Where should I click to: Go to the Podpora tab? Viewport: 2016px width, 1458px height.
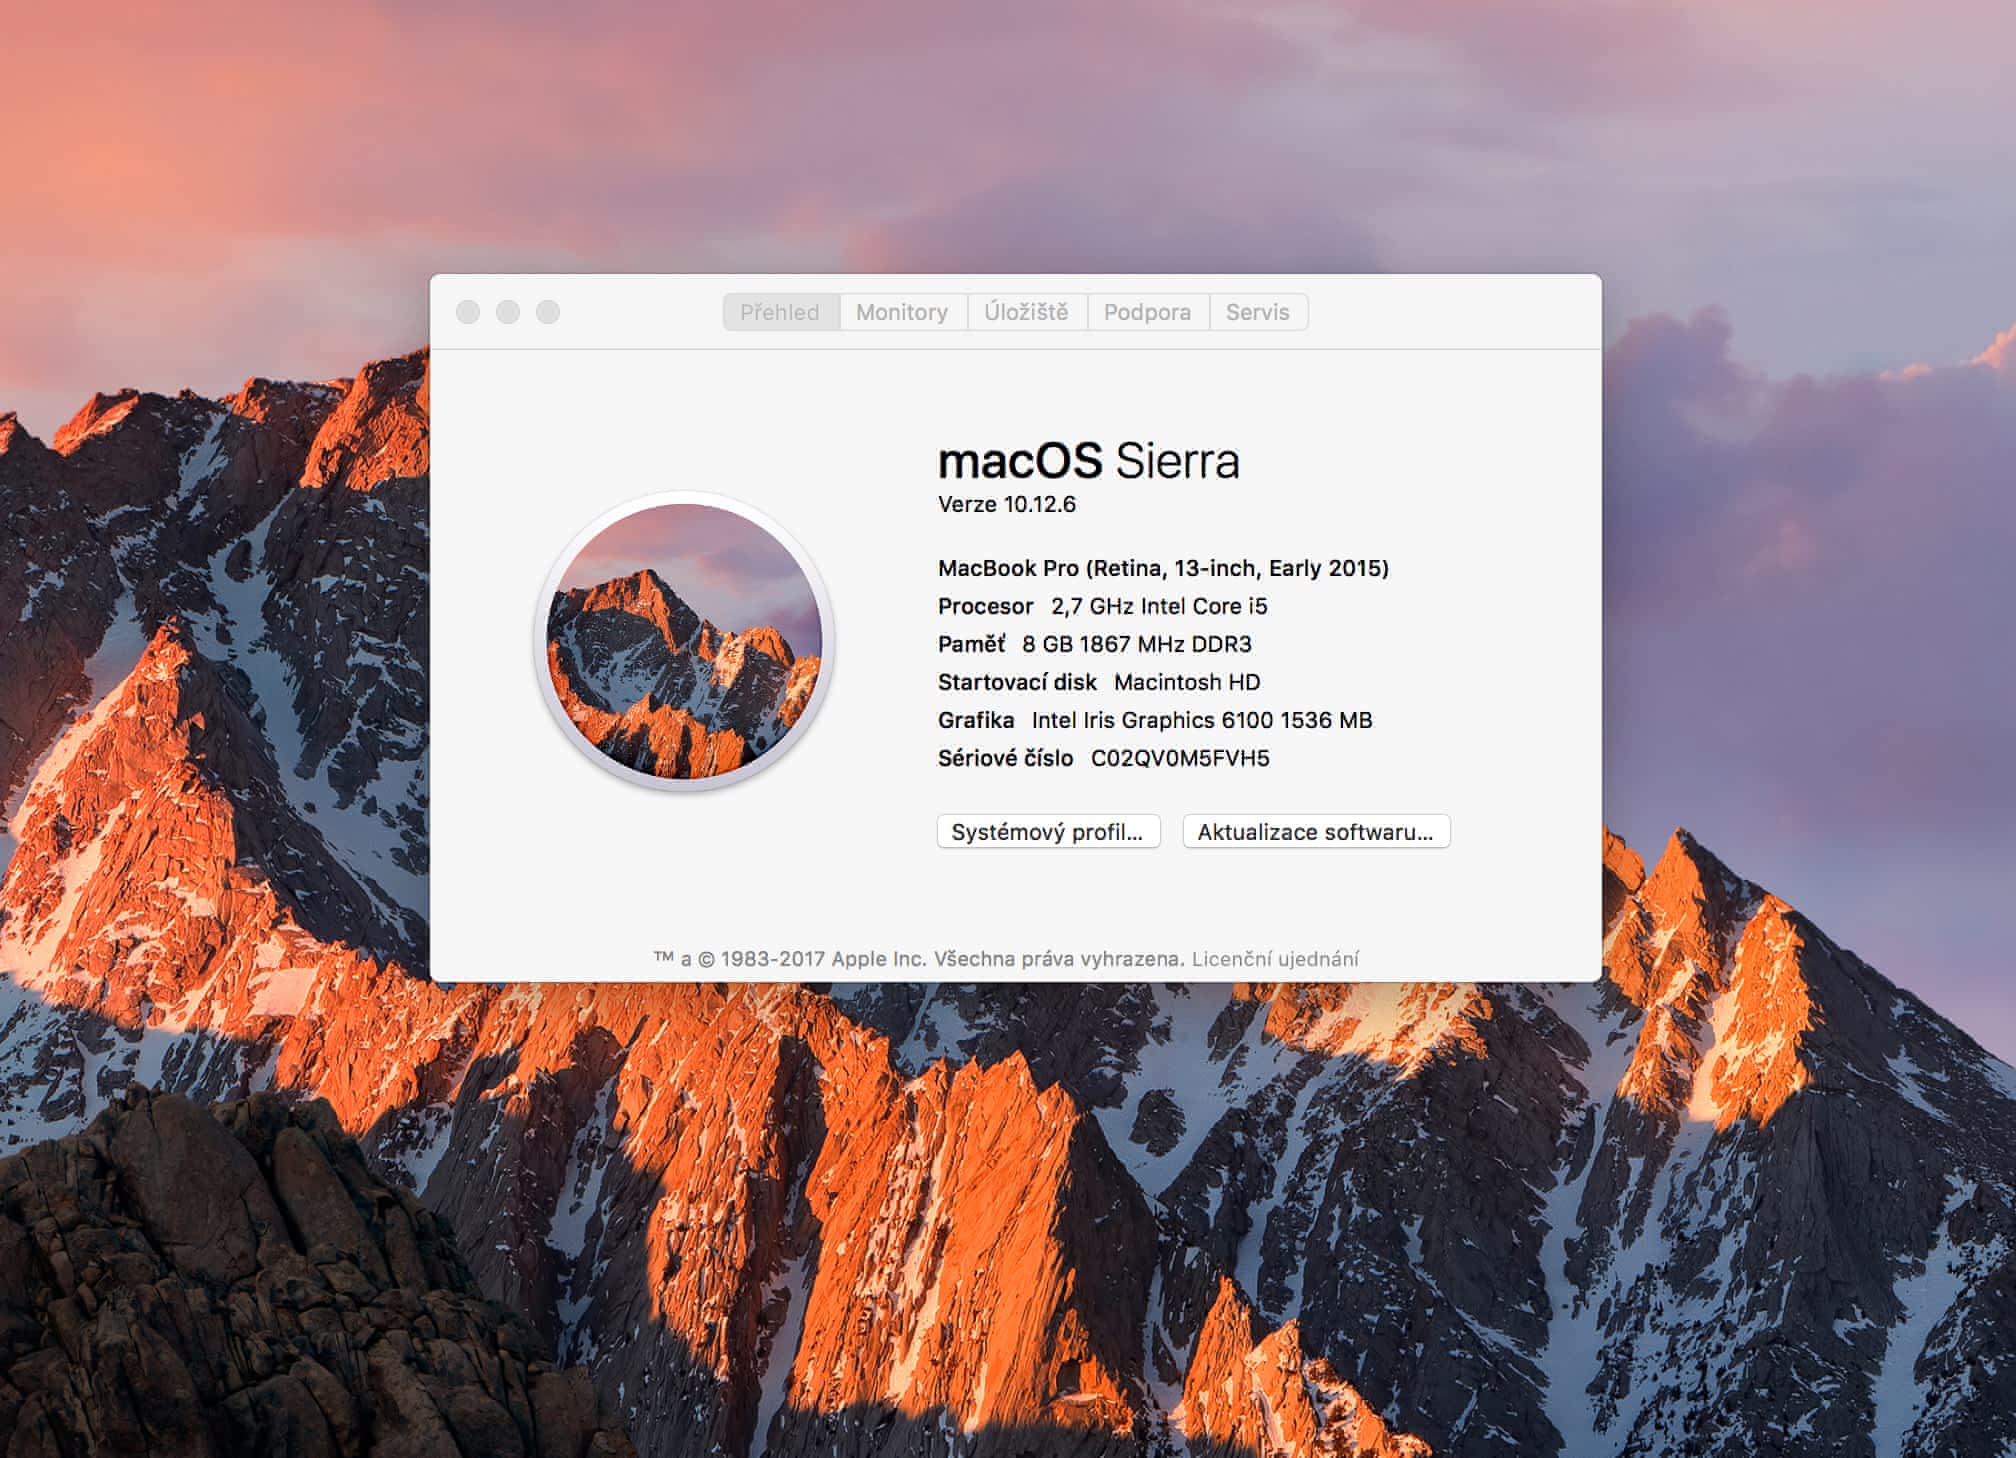pos(1147,312)
